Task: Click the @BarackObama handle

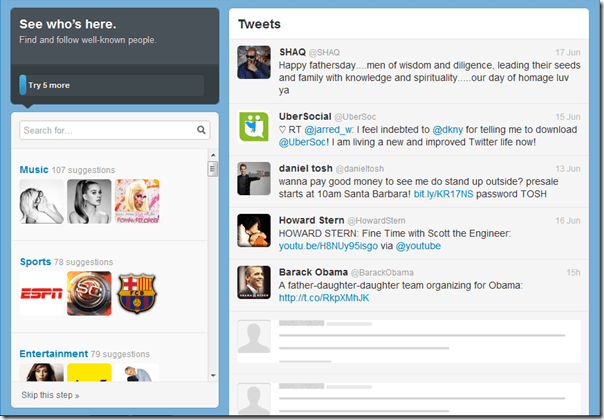Action: pos(382,273)
